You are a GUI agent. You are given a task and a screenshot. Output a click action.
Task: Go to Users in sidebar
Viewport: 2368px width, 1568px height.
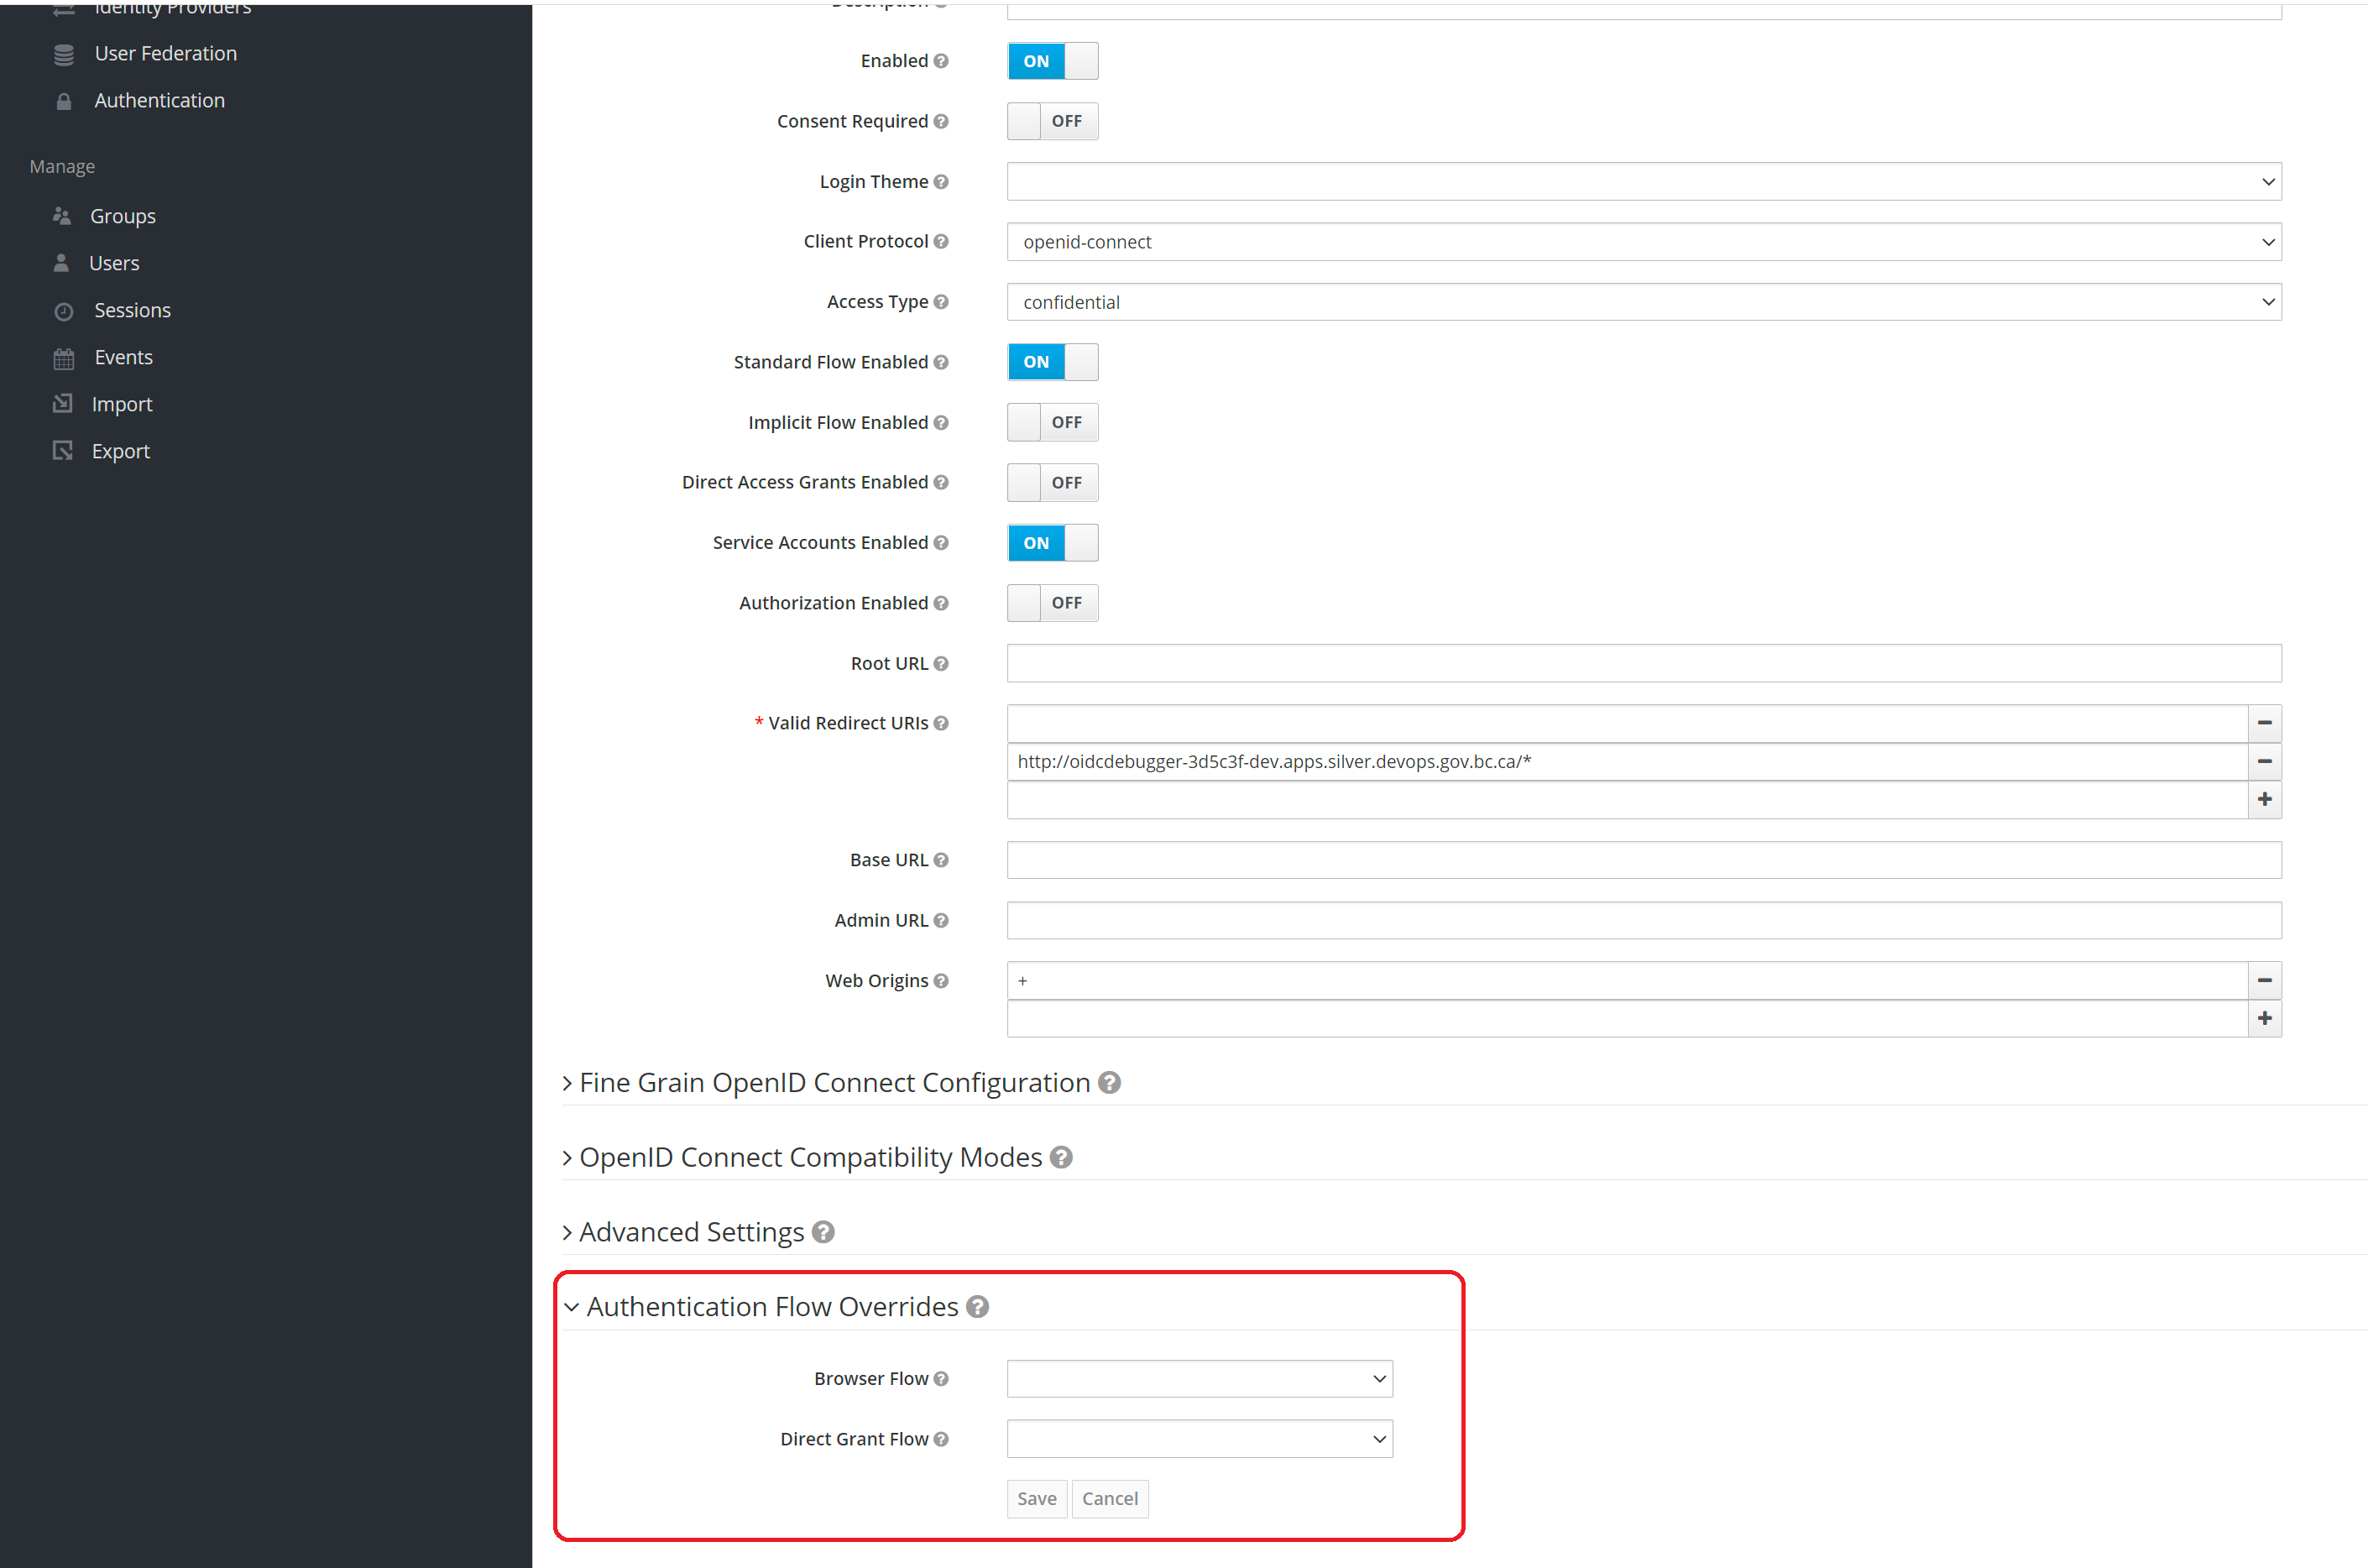[114, 263]
